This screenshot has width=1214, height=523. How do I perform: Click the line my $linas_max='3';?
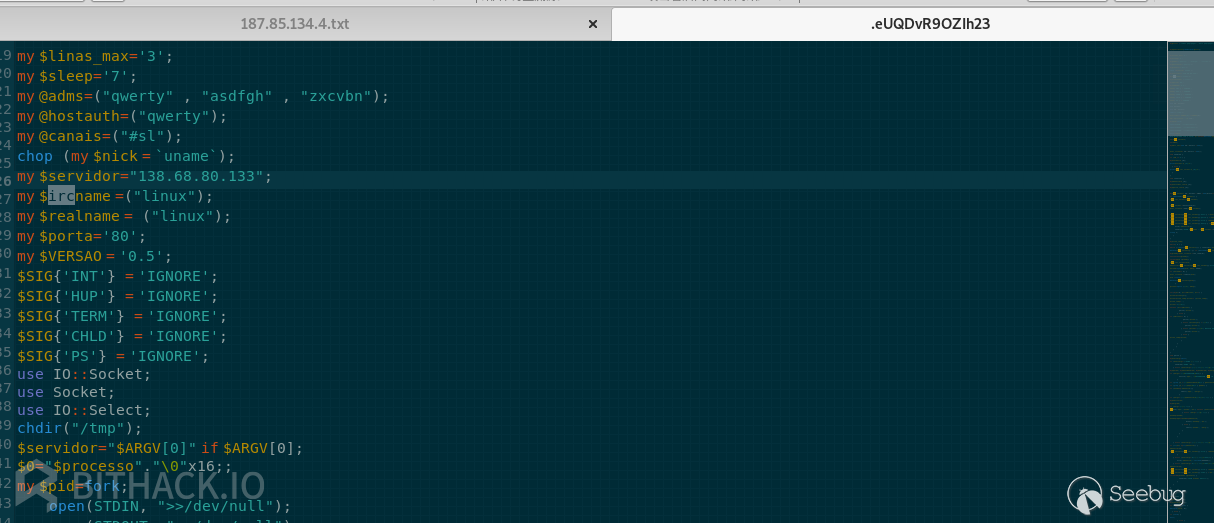pyautogui.click(x=95, y=56)
